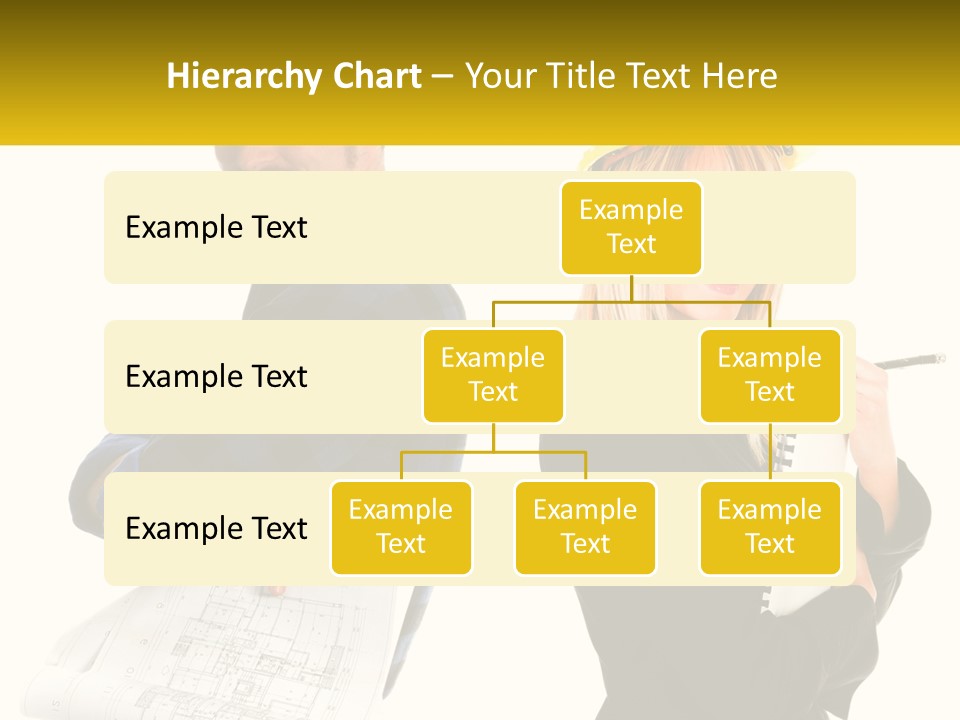Click the connector line below the top box
Image resolution: width=960 pixels, height=720 pixels.
631,289
